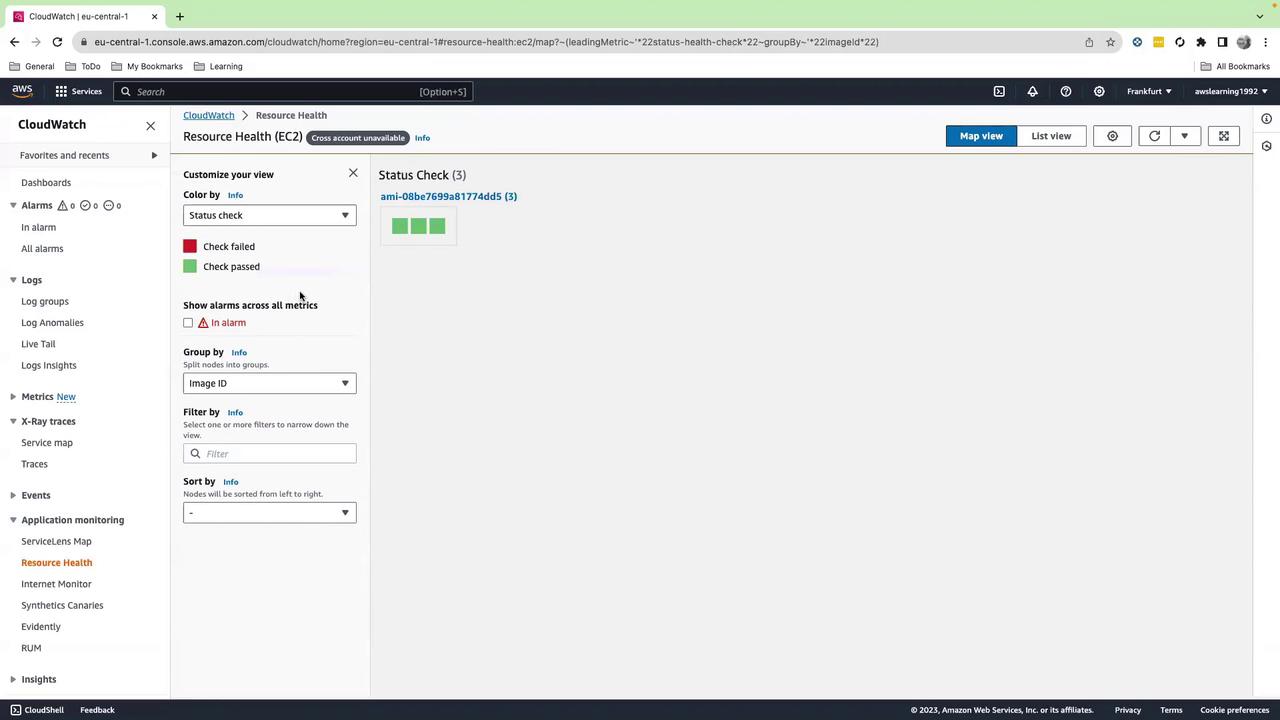The height and width of the screenshot is (720, 1280).
Task: Open the ami-08be7699a81774dd5 group link
Action: click(x=449, y=196)
